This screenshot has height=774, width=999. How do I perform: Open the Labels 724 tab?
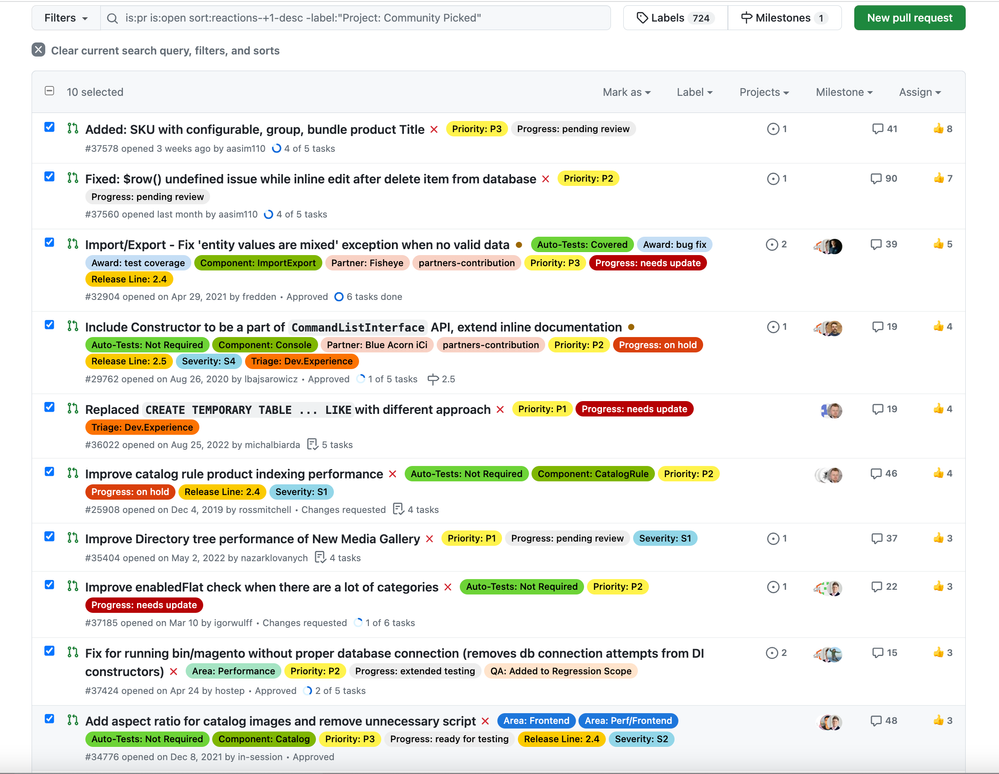coord(674,18)
